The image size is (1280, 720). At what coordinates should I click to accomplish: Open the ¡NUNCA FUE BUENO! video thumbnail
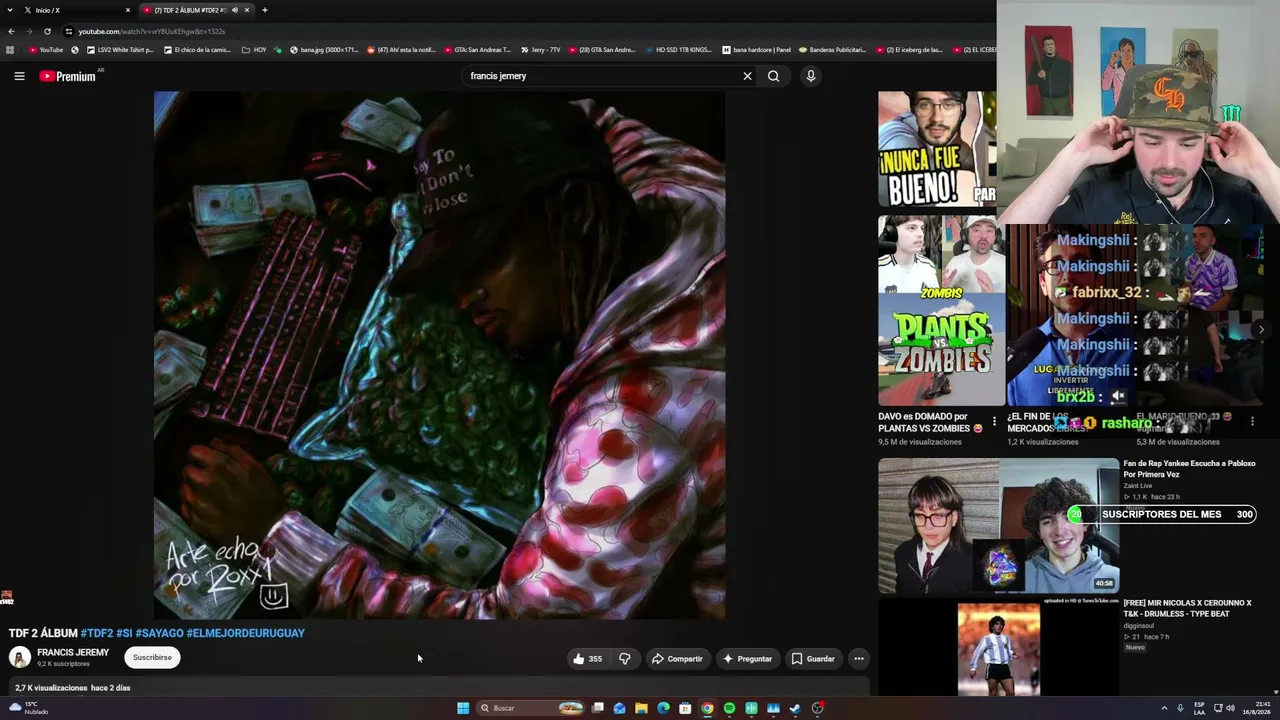pos(937,149)
